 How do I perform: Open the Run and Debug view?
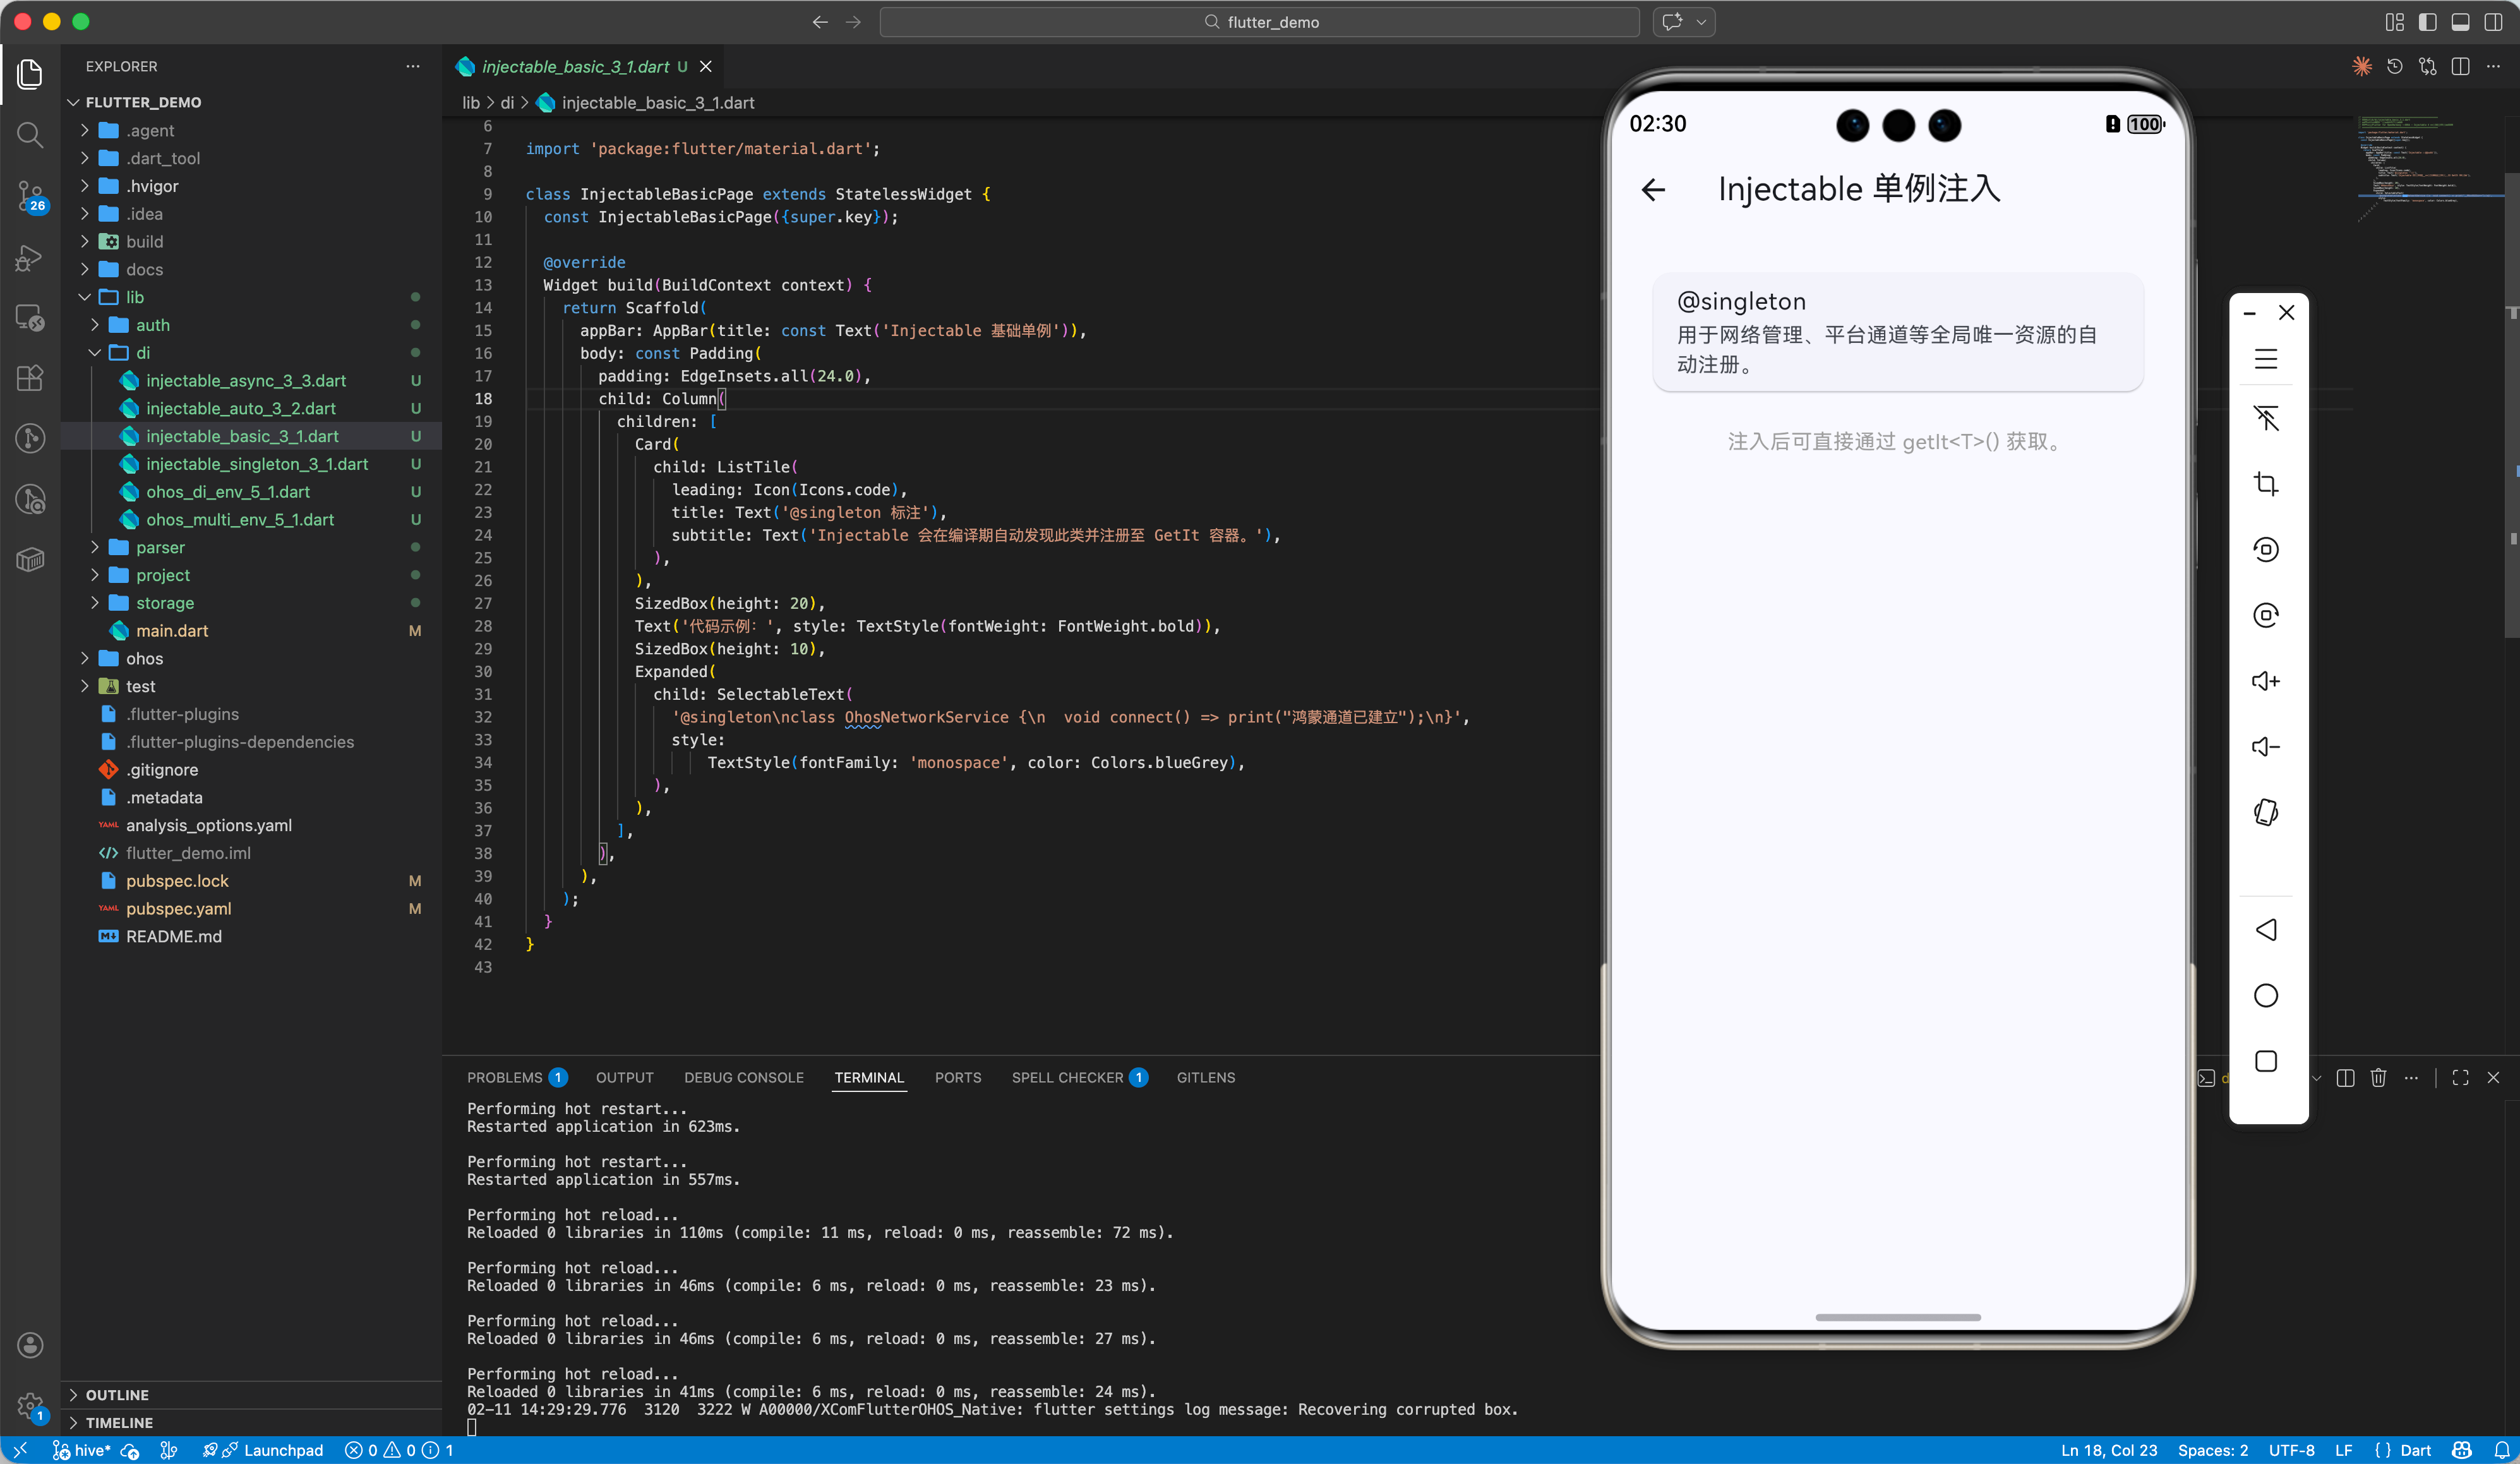pos(30,258)
